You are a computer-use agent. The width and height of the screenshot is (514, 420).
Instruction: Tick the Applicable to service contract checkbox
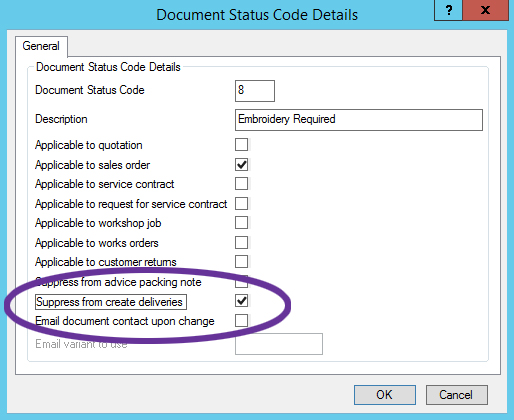[x=241, y=183]
